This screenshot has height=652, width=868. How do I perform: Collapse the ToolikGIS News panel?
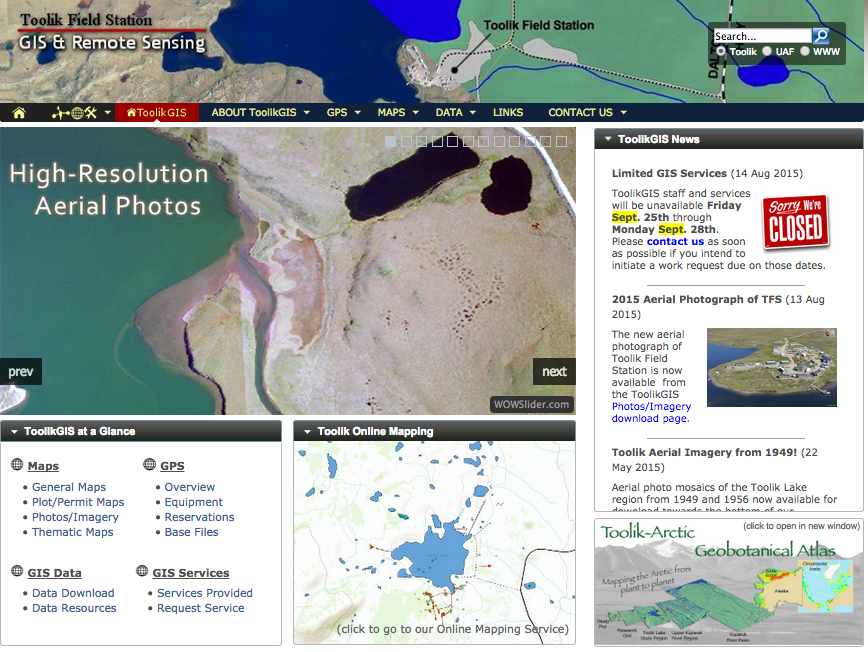pos(608,139)
